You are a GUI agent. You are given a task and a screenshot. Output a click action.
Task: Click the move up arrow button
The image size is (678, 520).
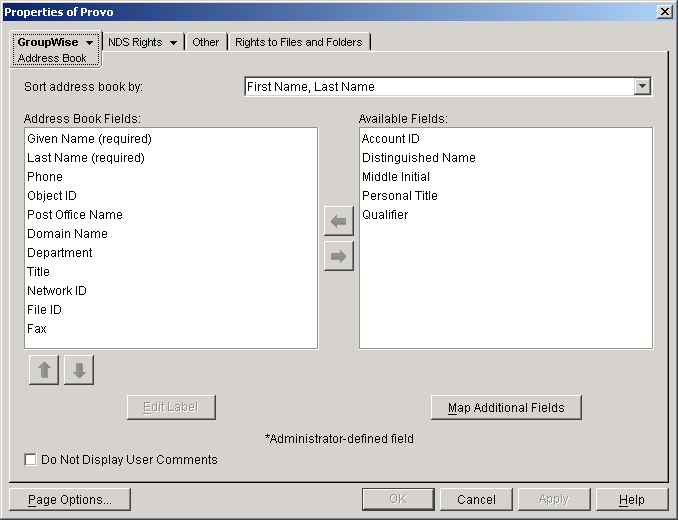point(44,370)
